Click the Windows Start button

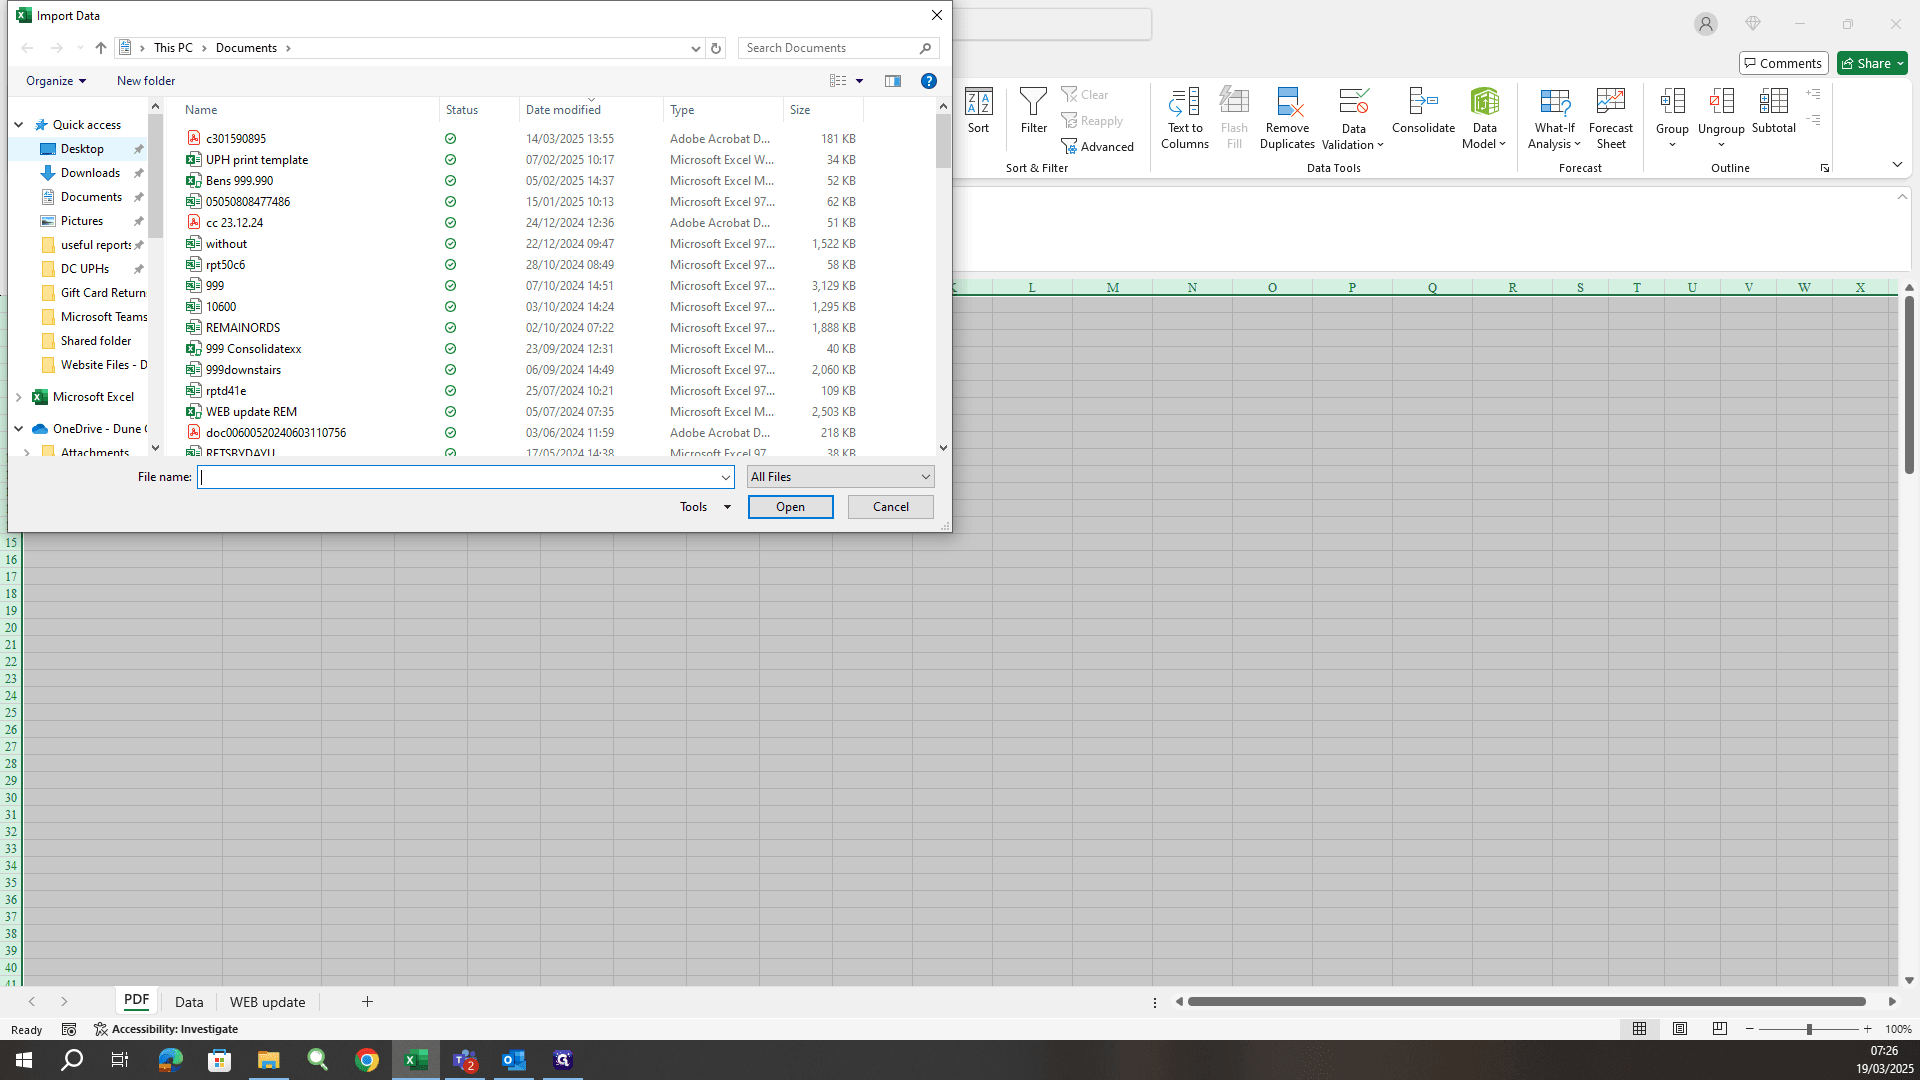click(24, 1060)
